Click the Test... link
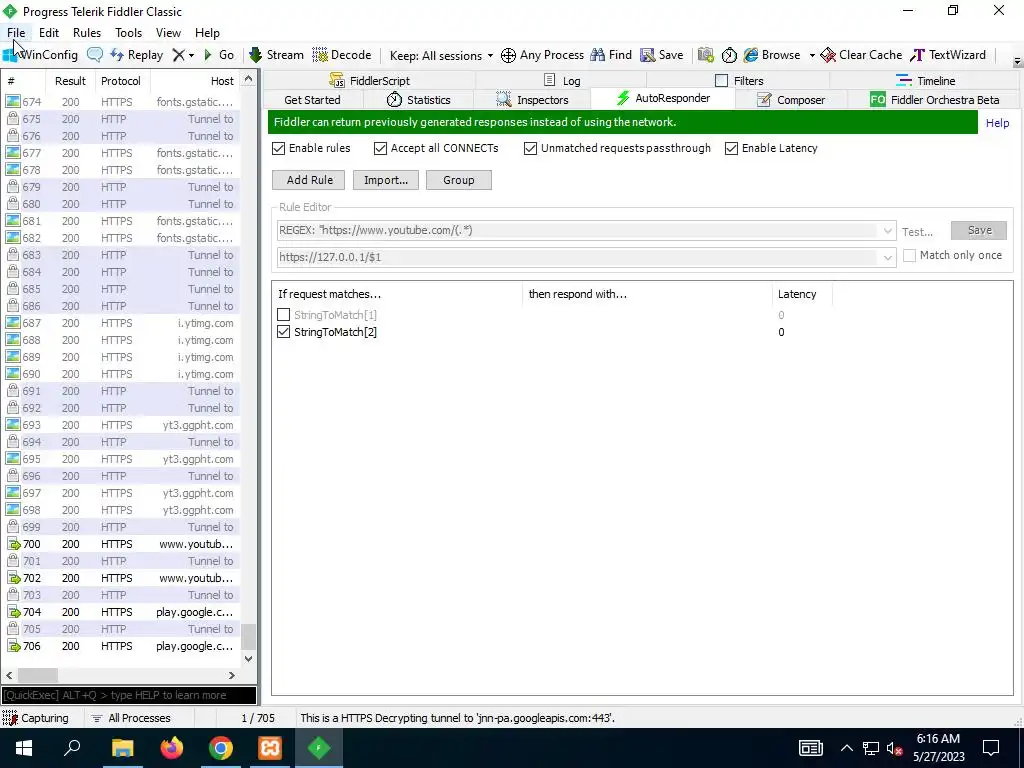1024x768 pixels. [x=918, y=232]
